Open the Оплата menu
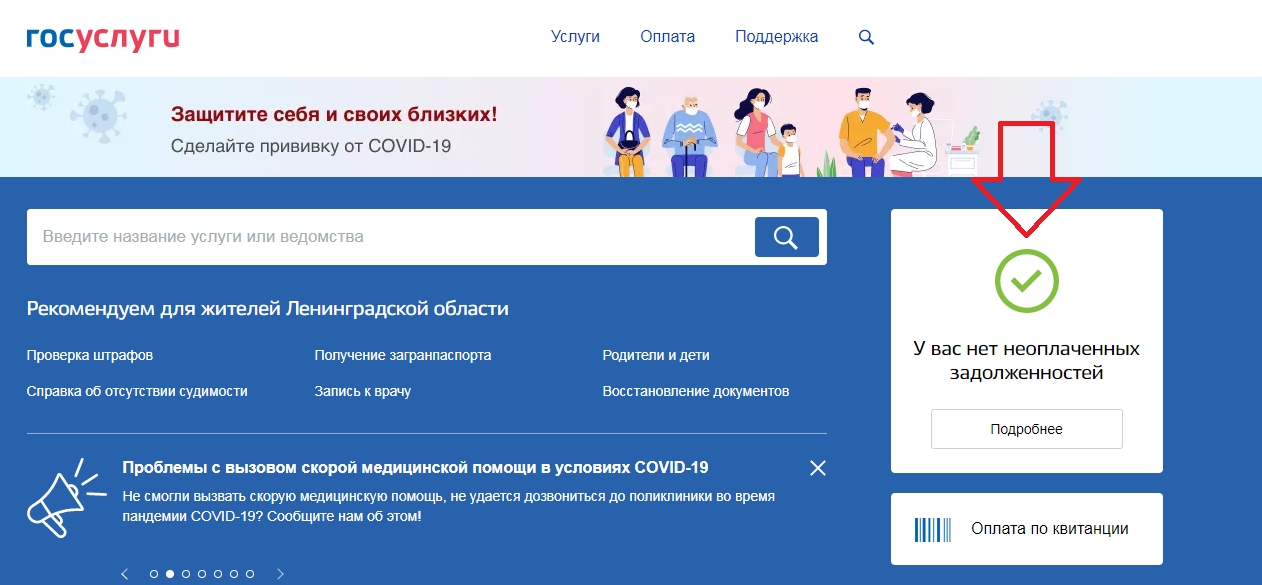This screenshot has width=1262, height=585. click(667, 37)
